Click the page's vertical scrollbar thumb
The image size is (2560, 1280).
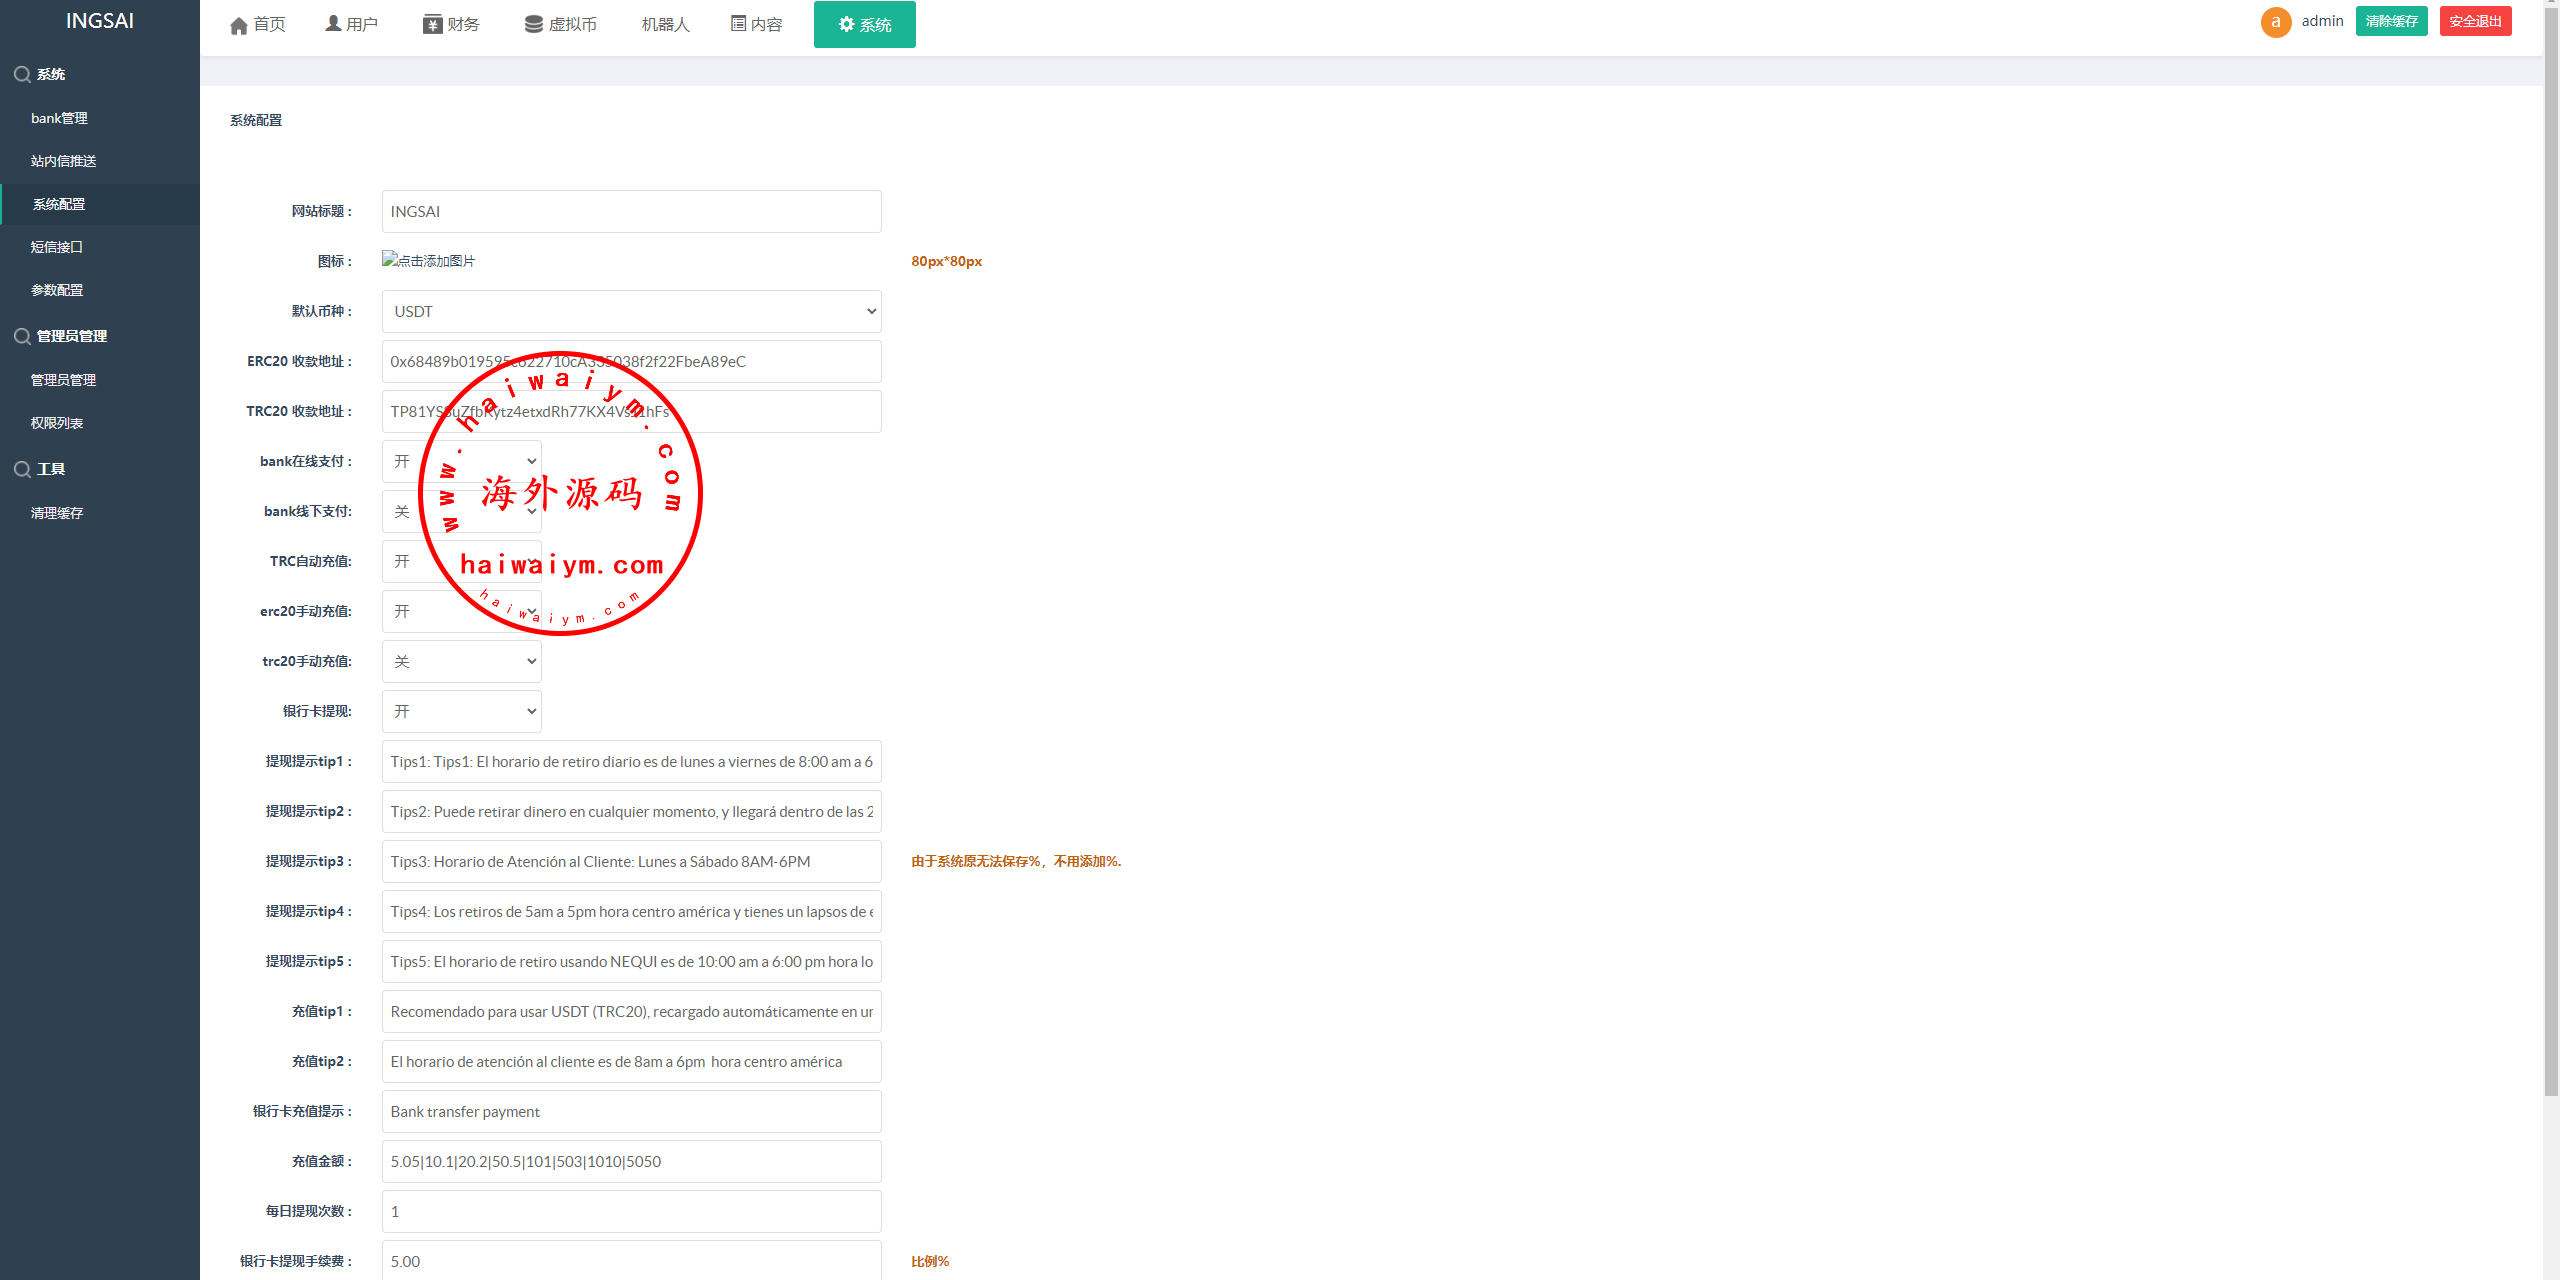point(2551,550)
